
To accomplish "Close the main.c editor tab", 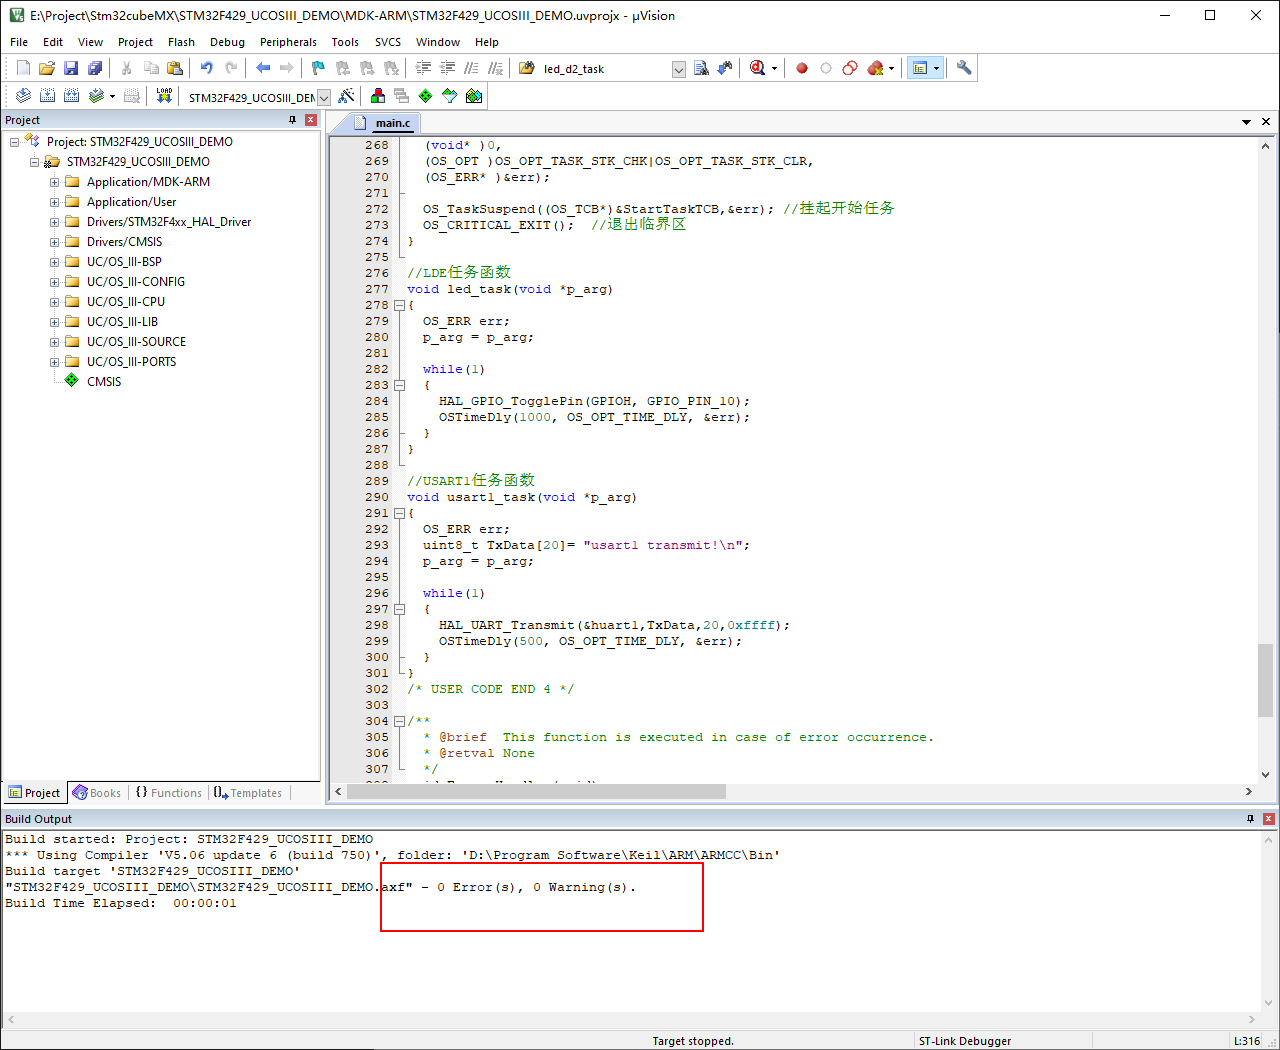I will point(1266,122).
